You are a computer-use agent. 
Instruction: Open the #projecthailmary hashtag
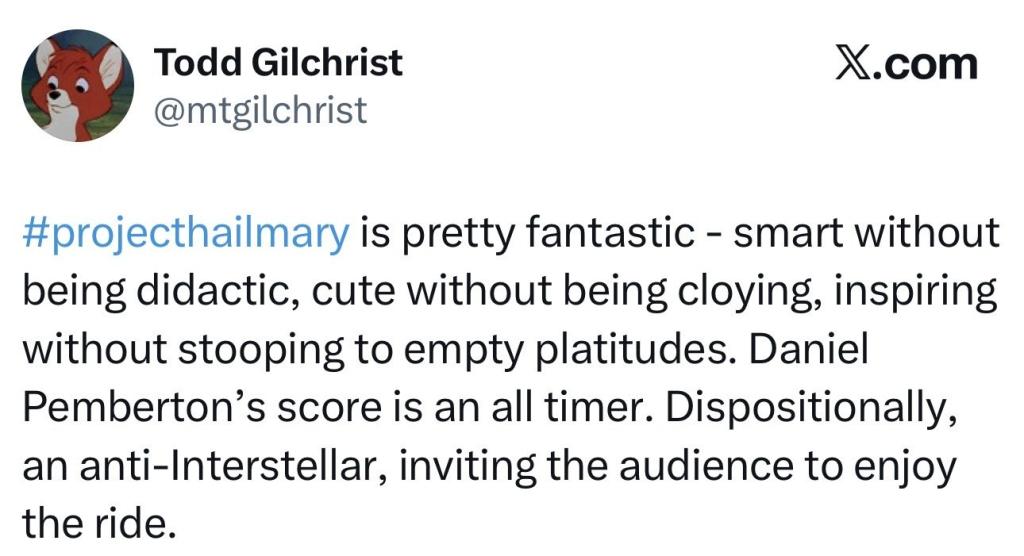click(185, 234)
